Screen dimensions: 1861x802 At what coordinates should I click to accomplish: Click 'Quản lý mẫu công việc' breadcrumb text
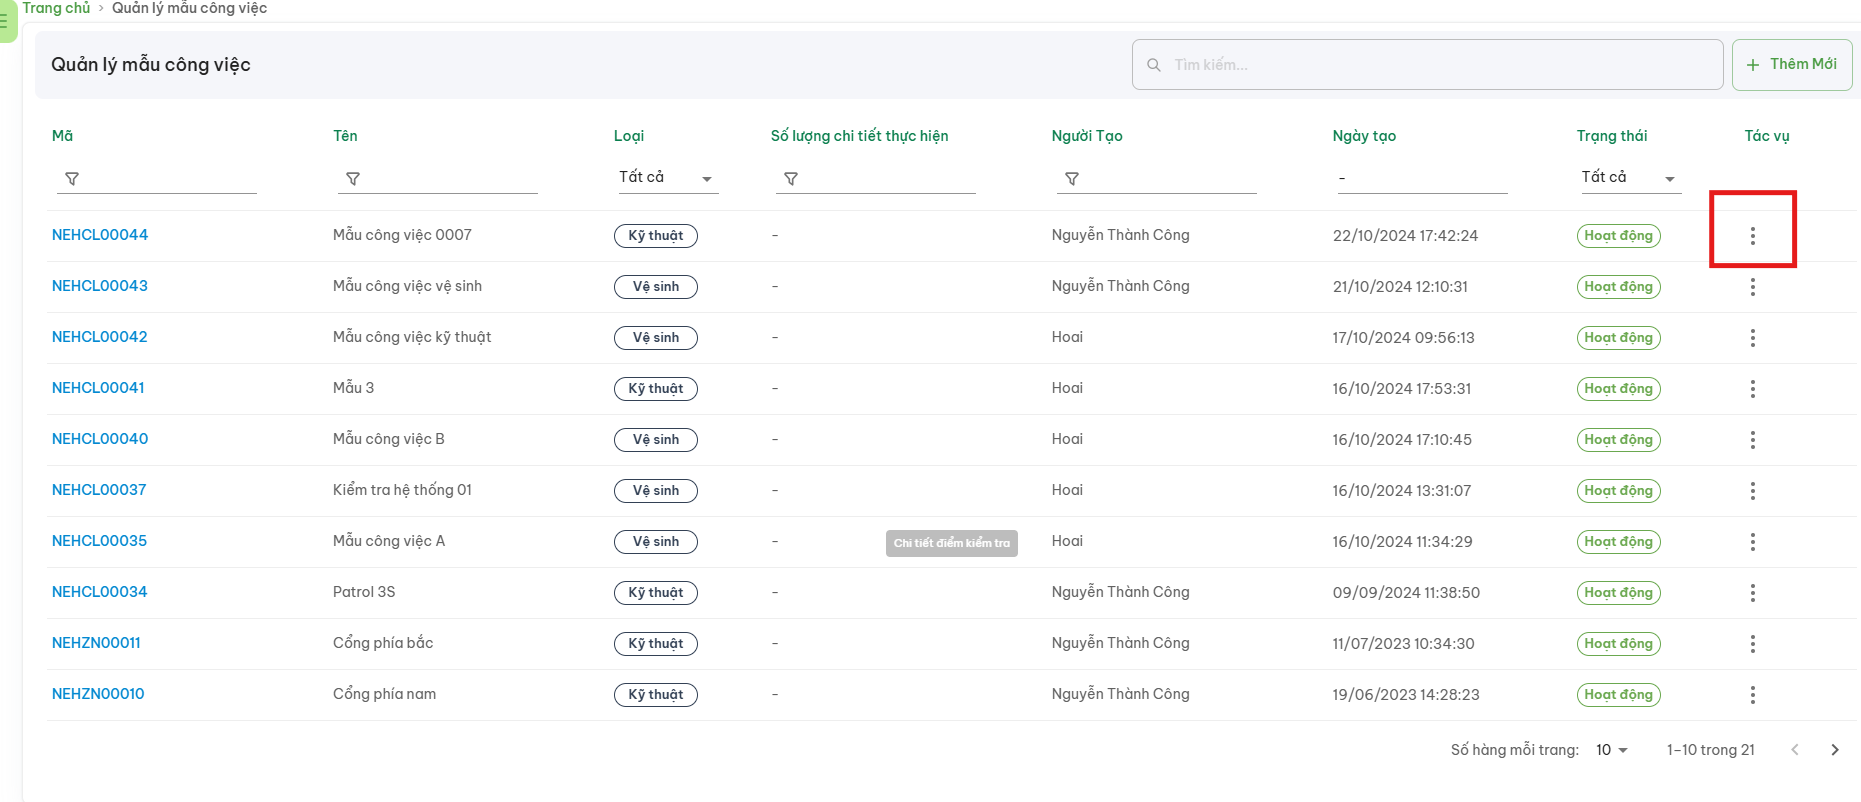click(189, 8)
